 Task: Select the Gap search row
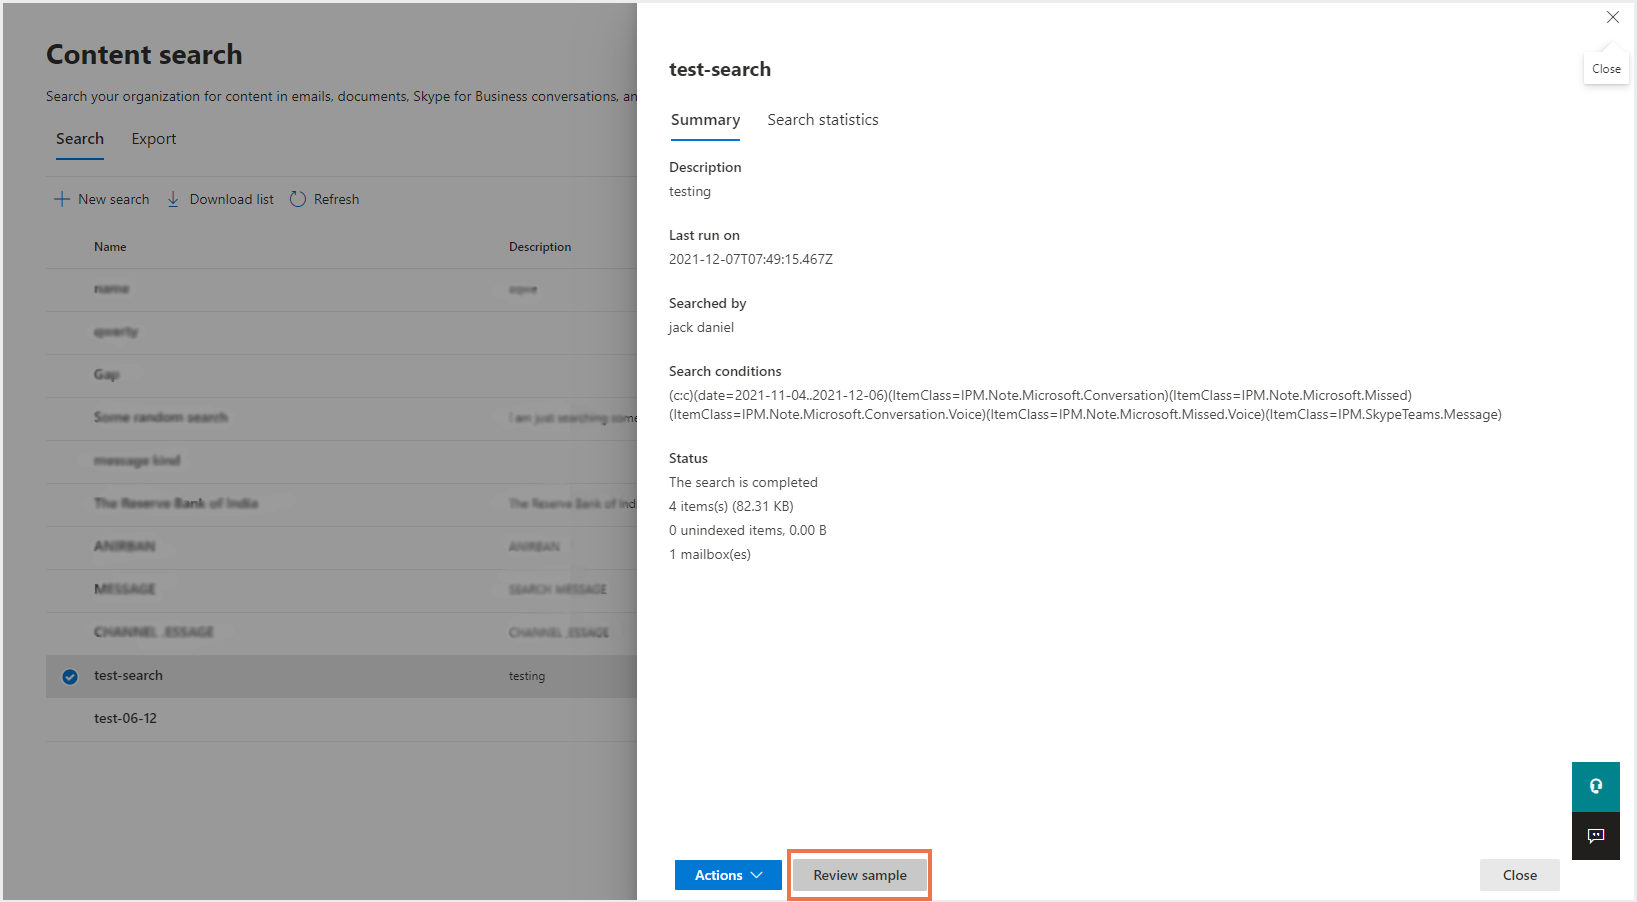pyautogui.click(x=107, y=375)
